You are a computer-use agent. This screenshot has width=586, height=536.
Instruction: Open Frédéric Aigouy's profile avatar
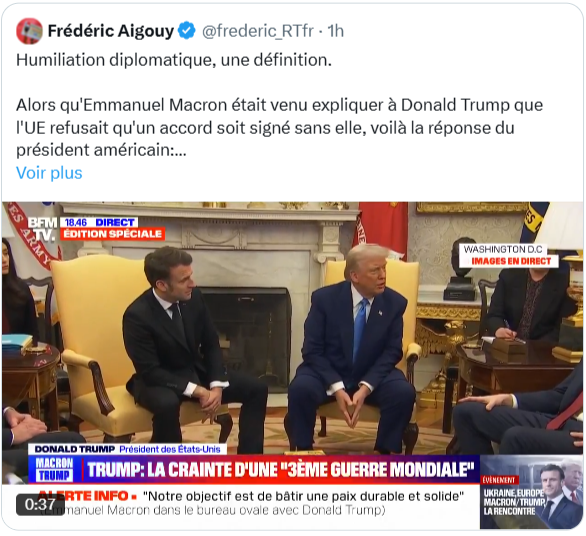point(29,31)
